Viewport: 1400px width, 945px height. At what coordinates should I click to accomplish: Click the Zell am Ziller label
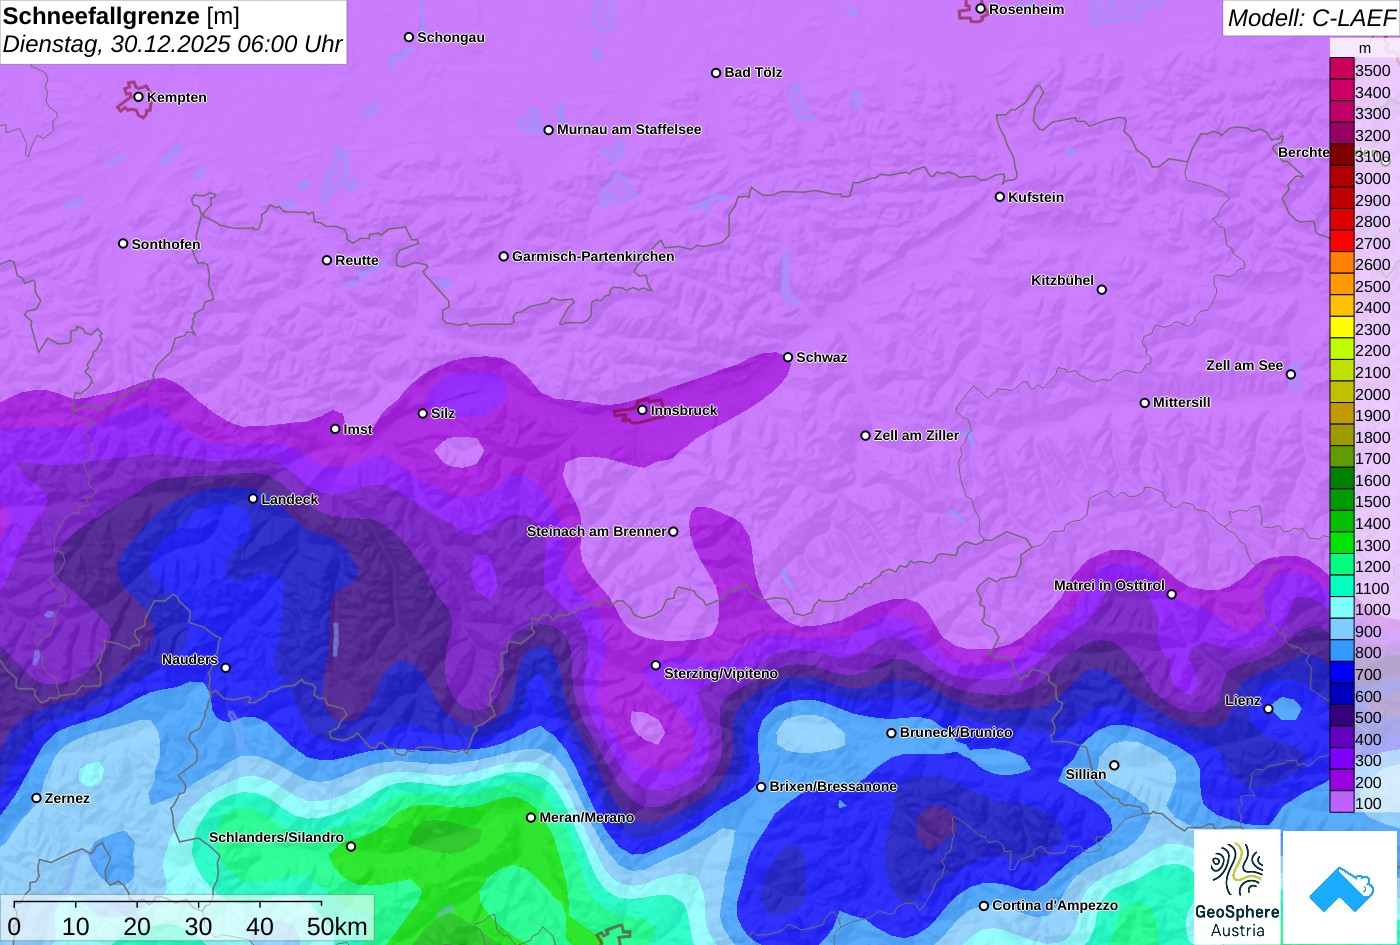point(916,435)
